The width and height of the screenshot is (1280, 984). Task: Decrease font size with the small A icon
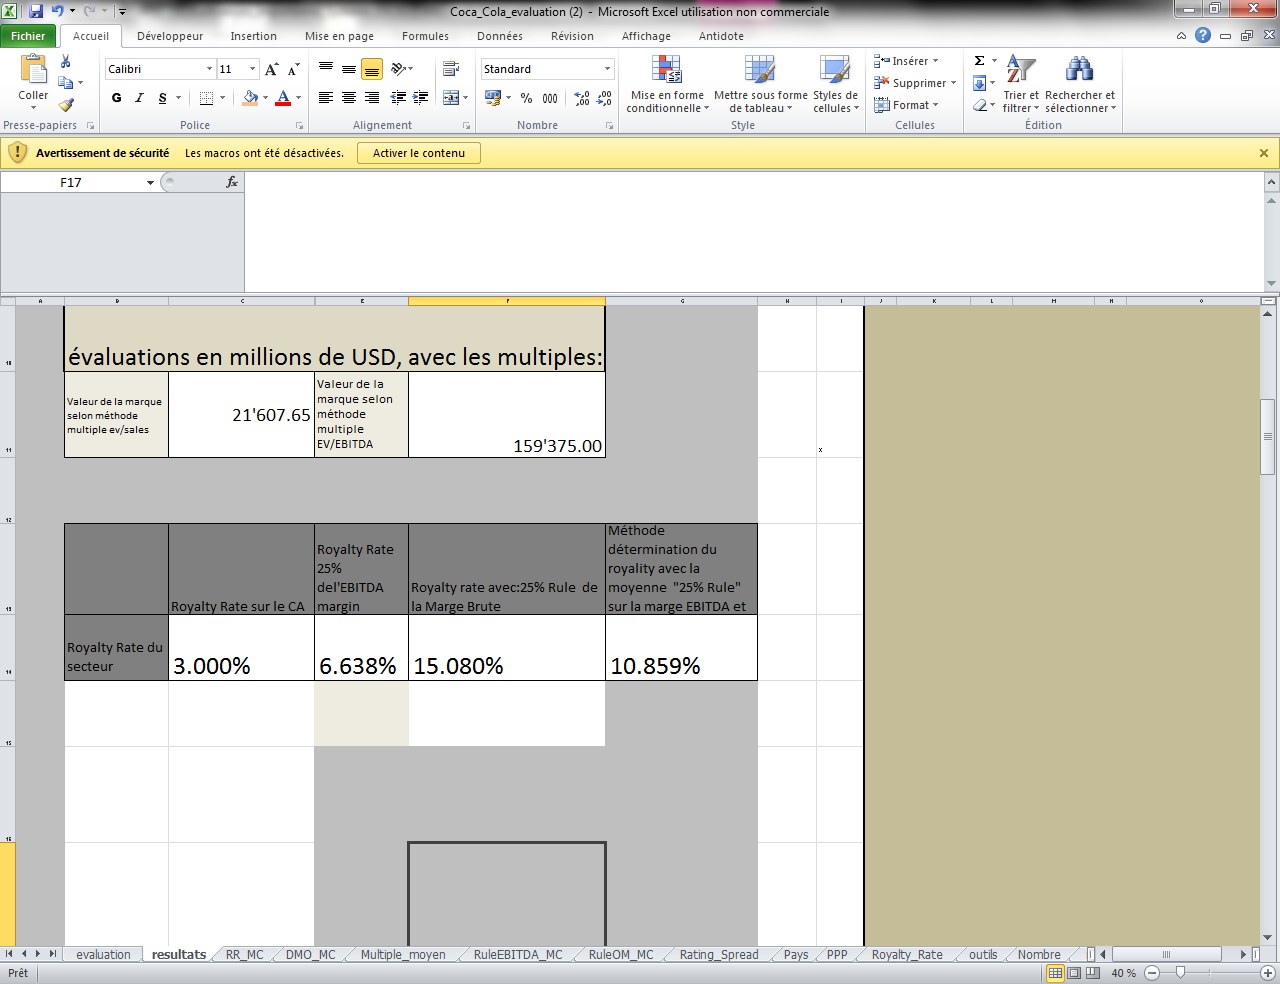[293, 69]
